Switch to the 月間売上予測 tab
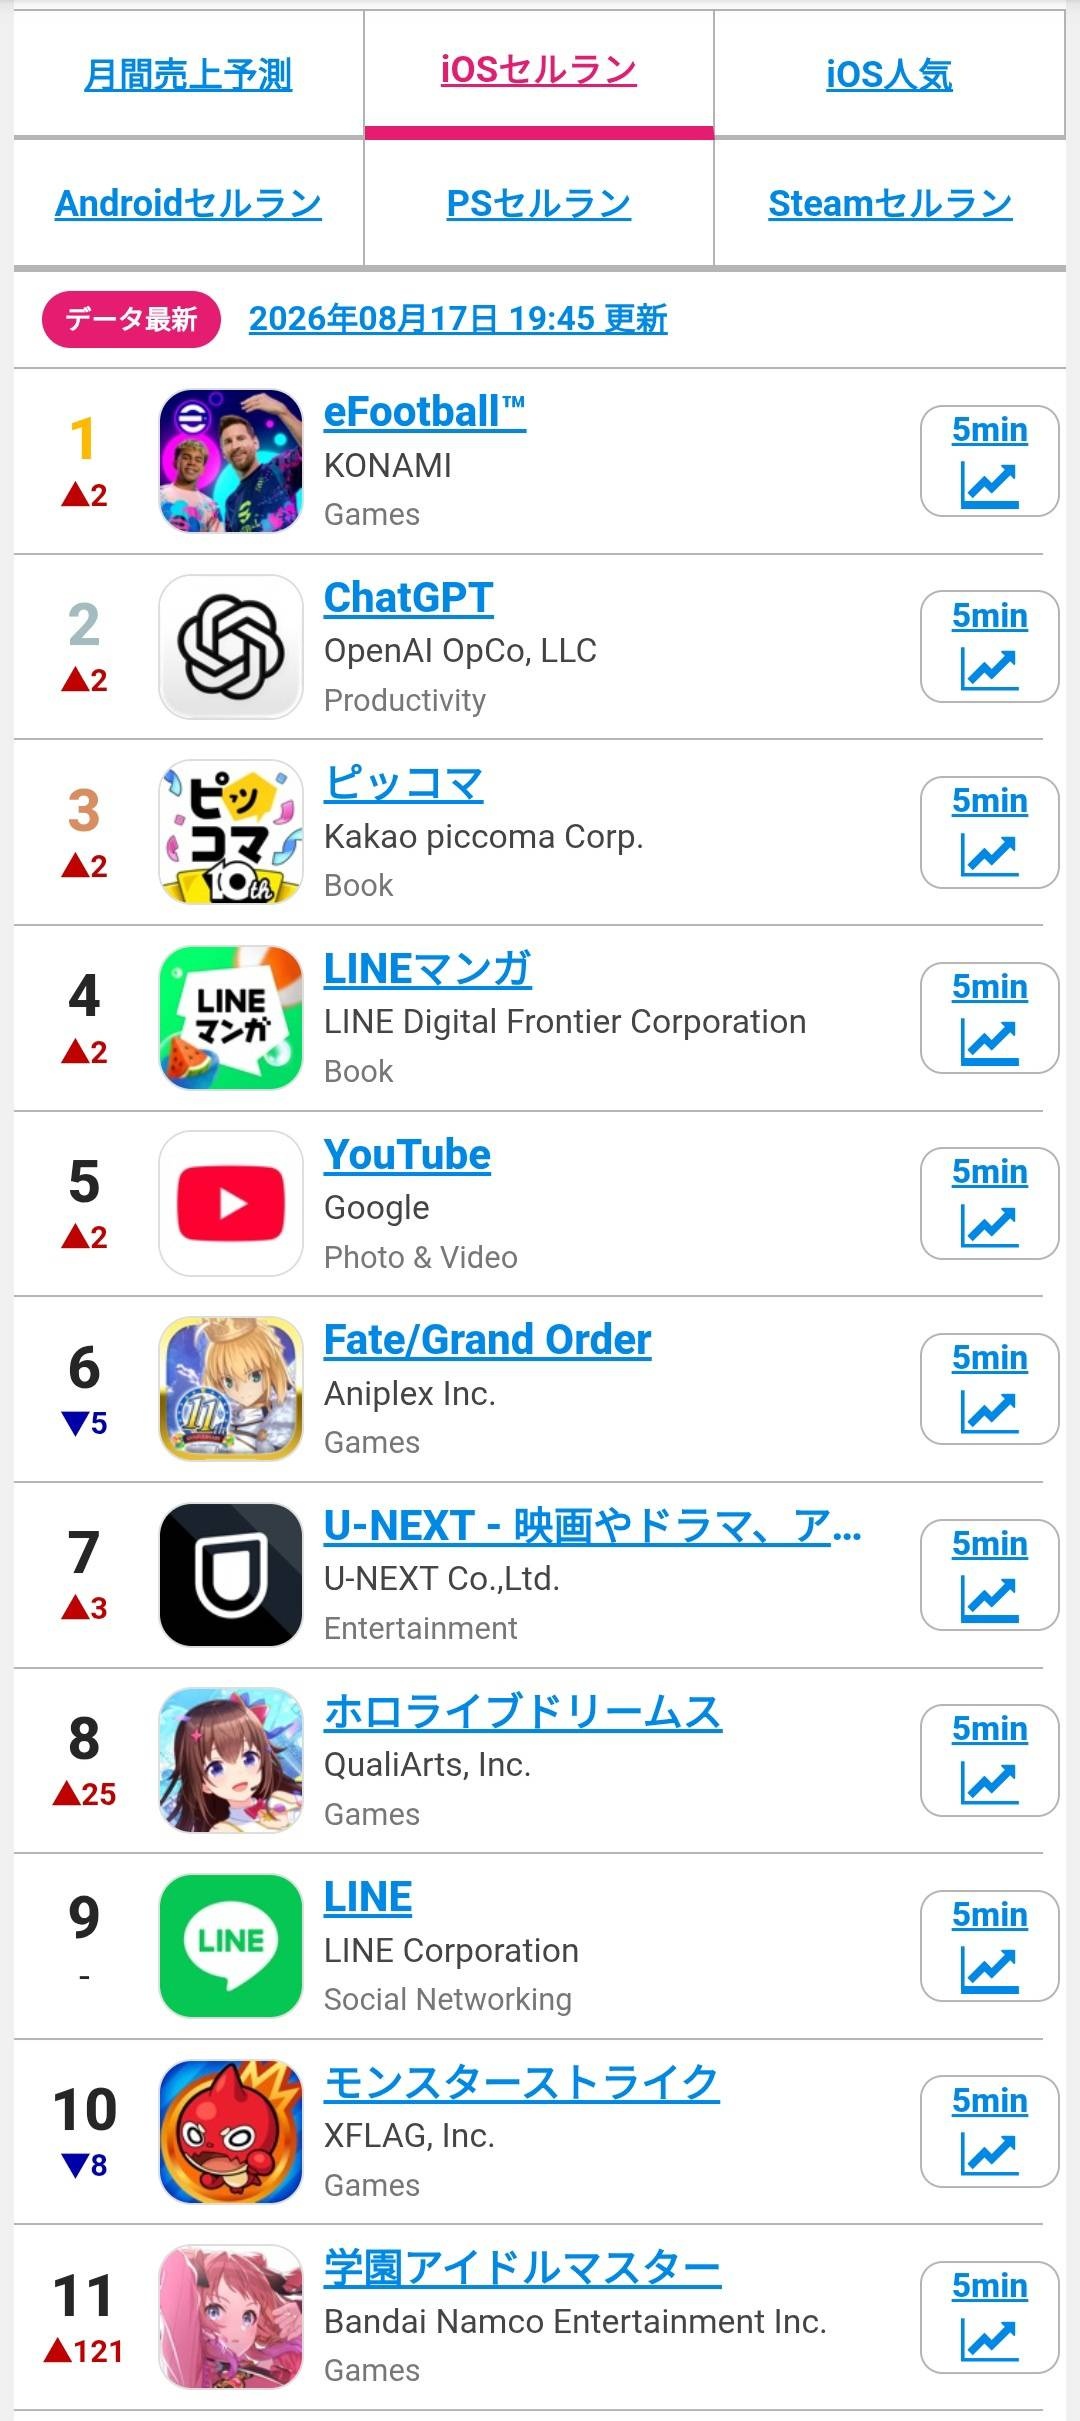Viewport: 1080px width, 2421px height. coord(188,74)
